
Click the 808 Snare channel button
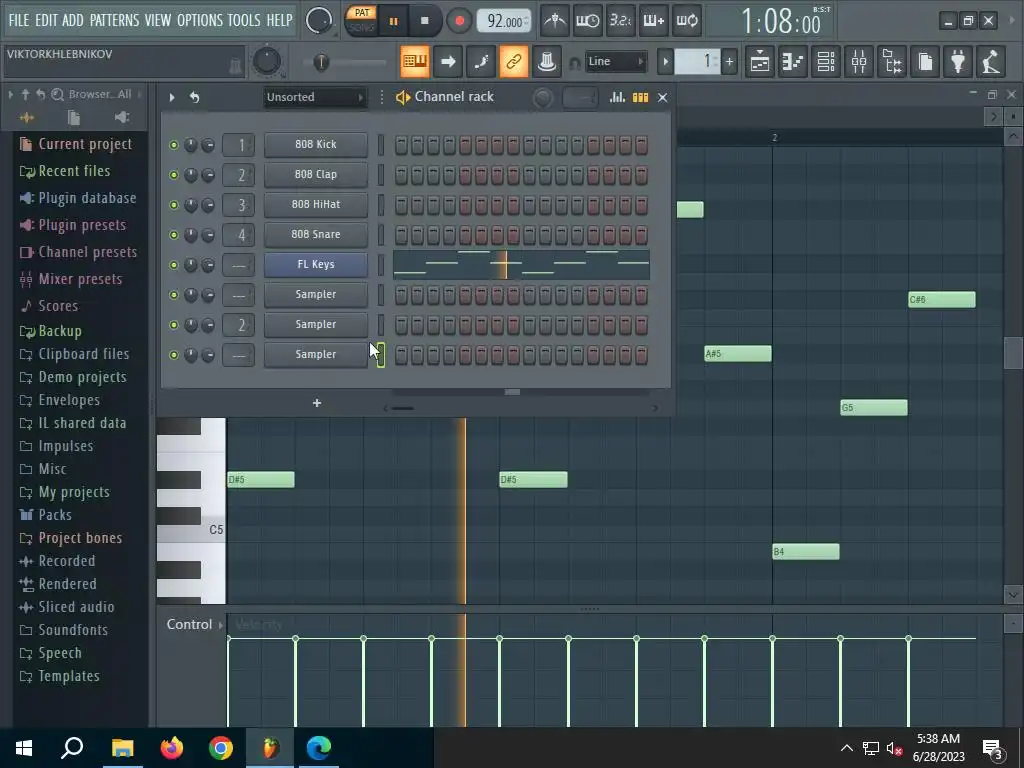[x=315, y=234]
